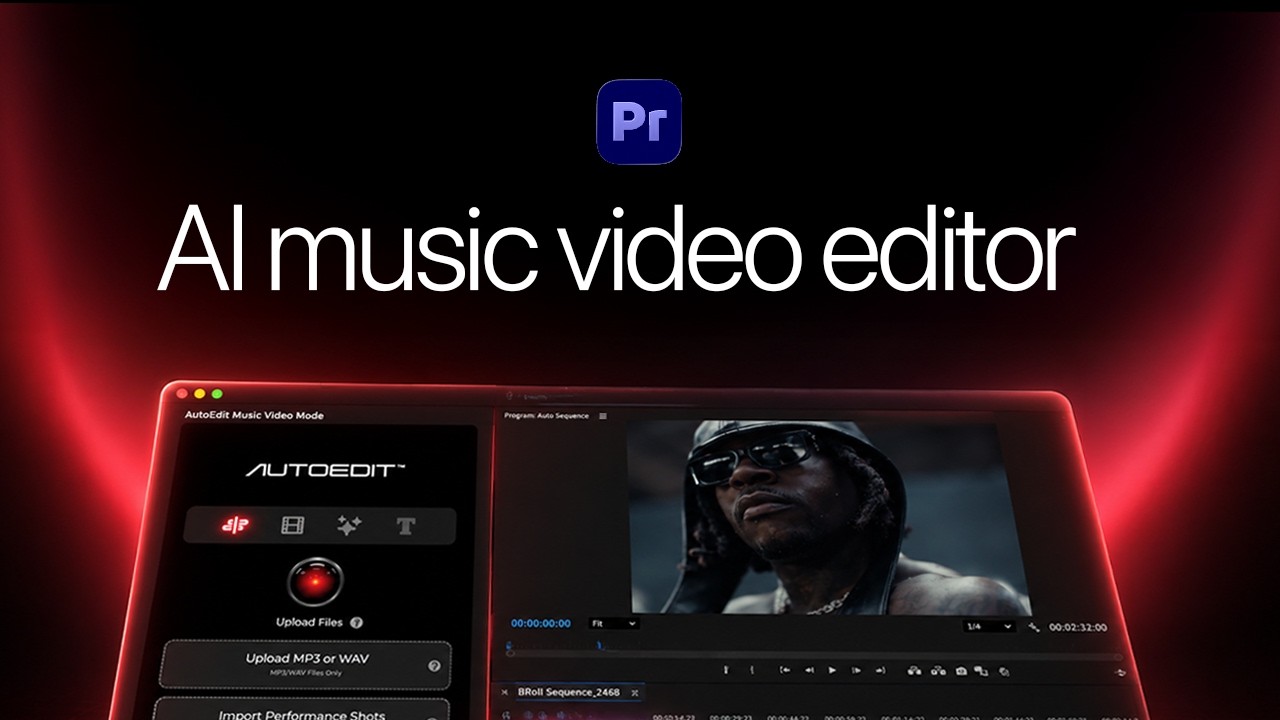Click the Mark In button
The width and height of the screenshot is (1280, 720).
tap(726, 670)
